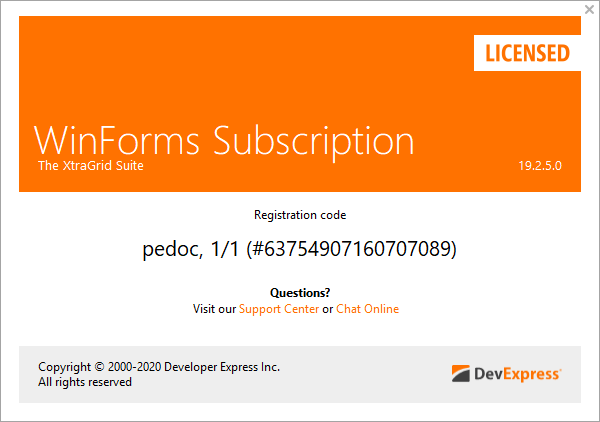Click the Registration code label

[300, 215]
